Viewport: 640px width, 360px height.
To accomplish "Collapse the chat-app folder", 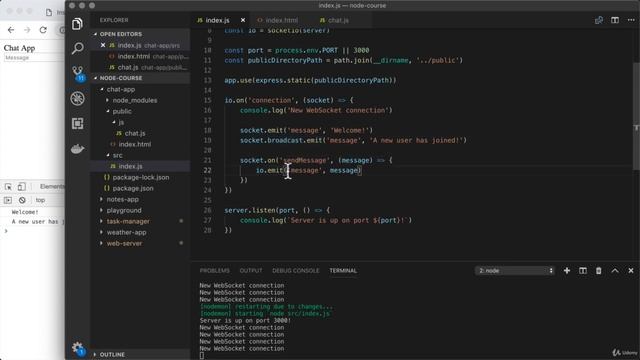I will 102,89.
